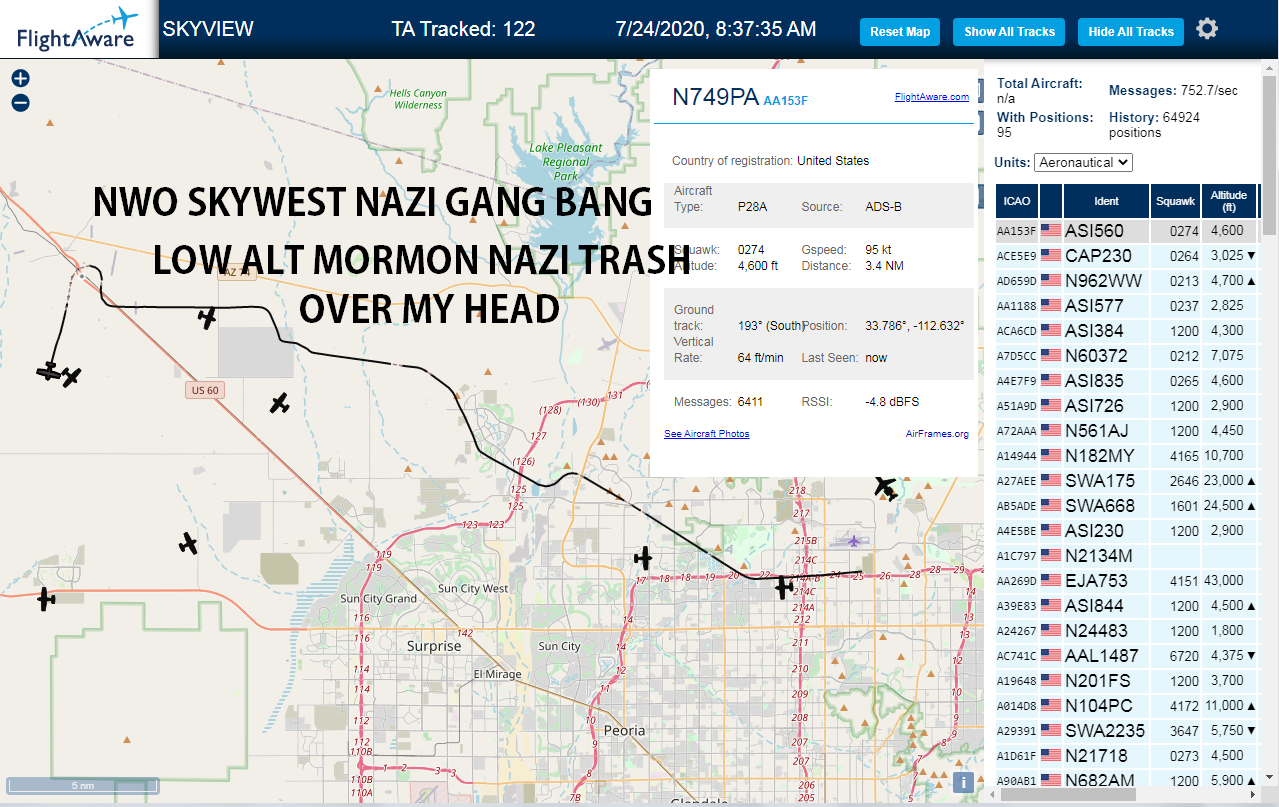
Task: Sort the table by ICAO column
Action: click(1017, 201)
